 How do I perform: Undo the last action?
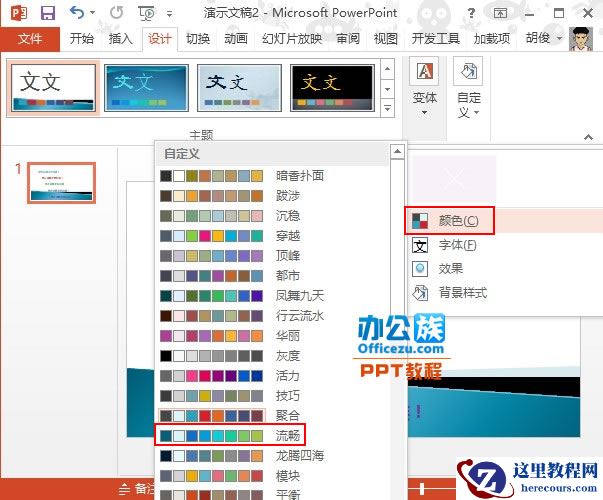(x=77, y=13)
